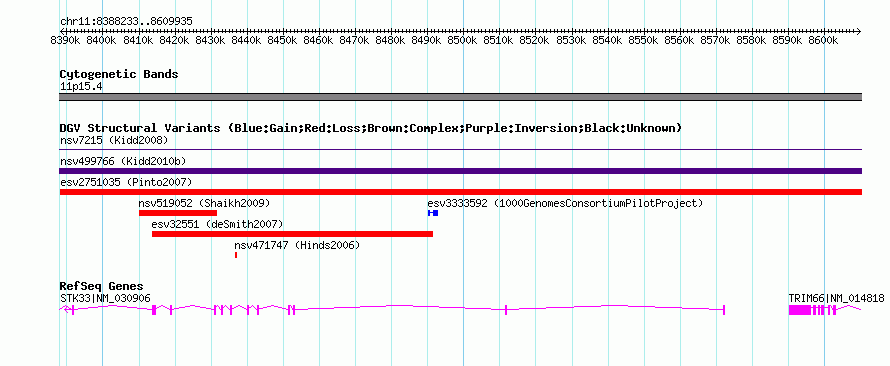Click the DGV Structural Variants track title
Viewport: 890px width, 366px height.
pyautogui.click(x=370, y=128)
